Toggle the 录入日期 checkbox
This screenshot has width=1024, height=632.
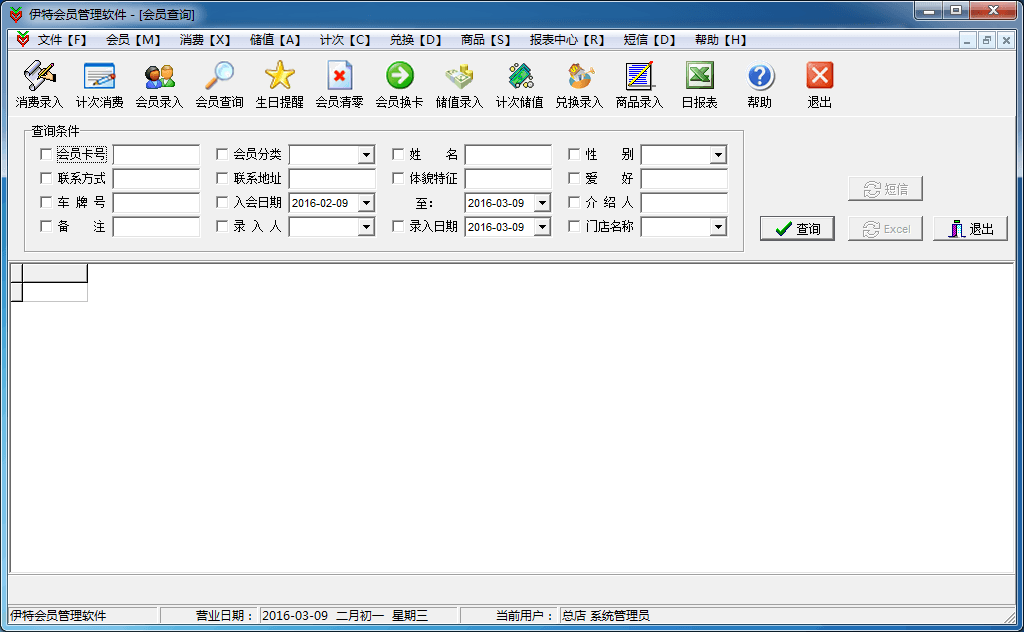pyautogui.click(x=398, y=226)
